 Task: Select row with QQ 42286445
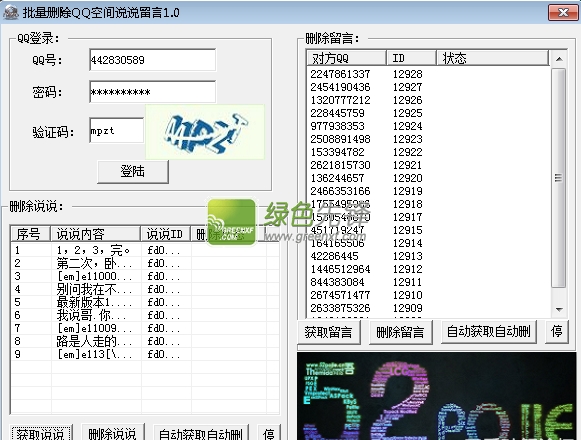click(x=428, y=256)
